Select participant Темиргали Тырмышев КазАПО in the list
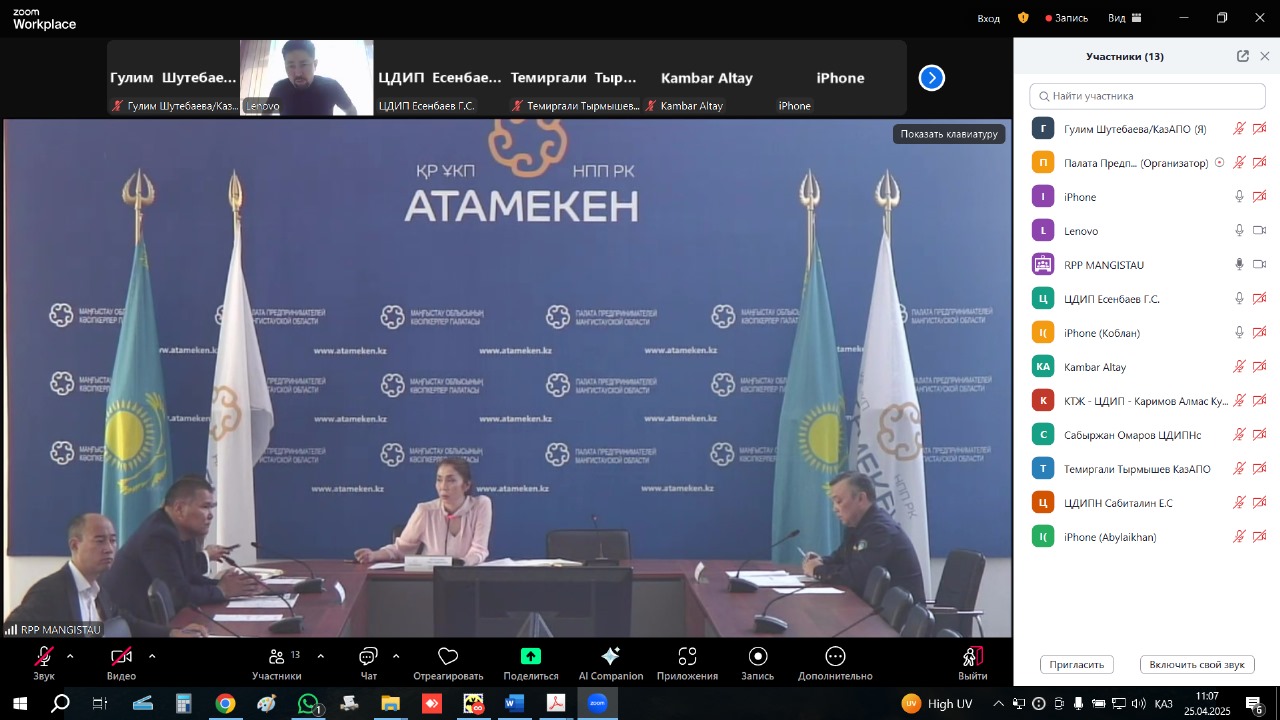Image resolution: width=1280 pixels, height=720 pixels. [x=1148, y=469]
